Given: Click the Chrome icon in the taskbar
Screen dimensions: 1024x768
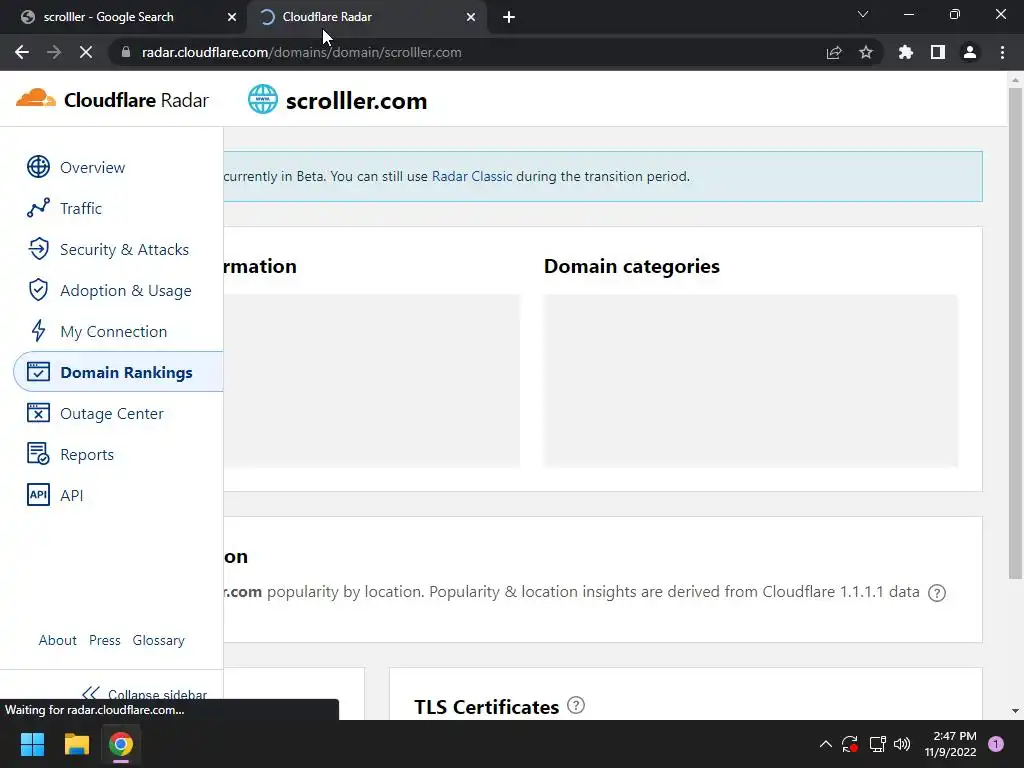Looking at the screenshot, I should point(121,744).
